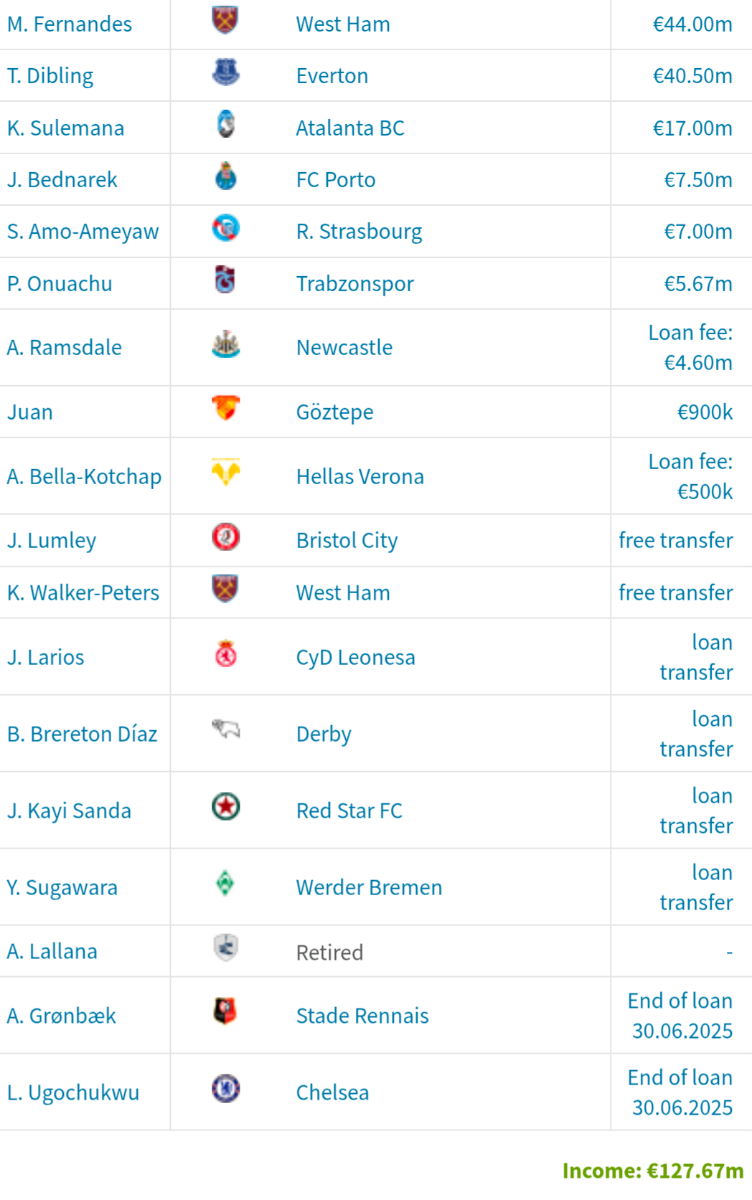
Task: Click the Hellas Verona club crest
Action: click(226, 474)
